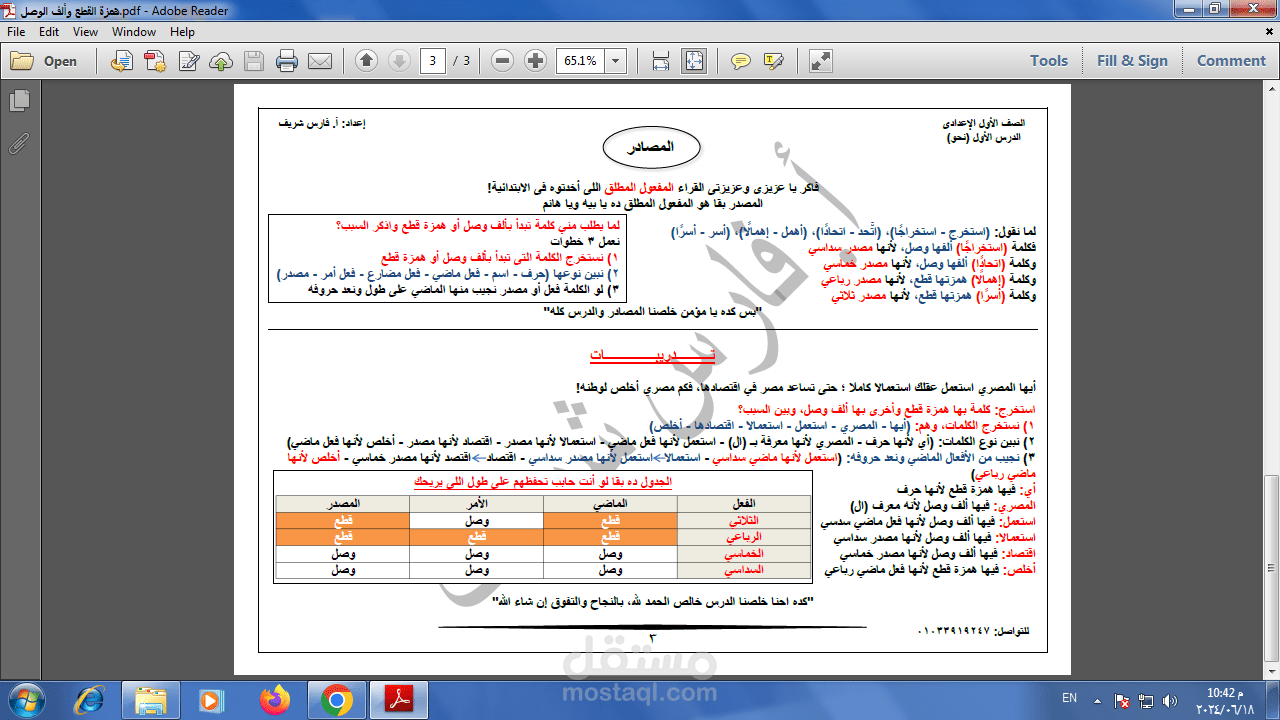Click the volume speaker tray icon

(x=1171, y=699)
